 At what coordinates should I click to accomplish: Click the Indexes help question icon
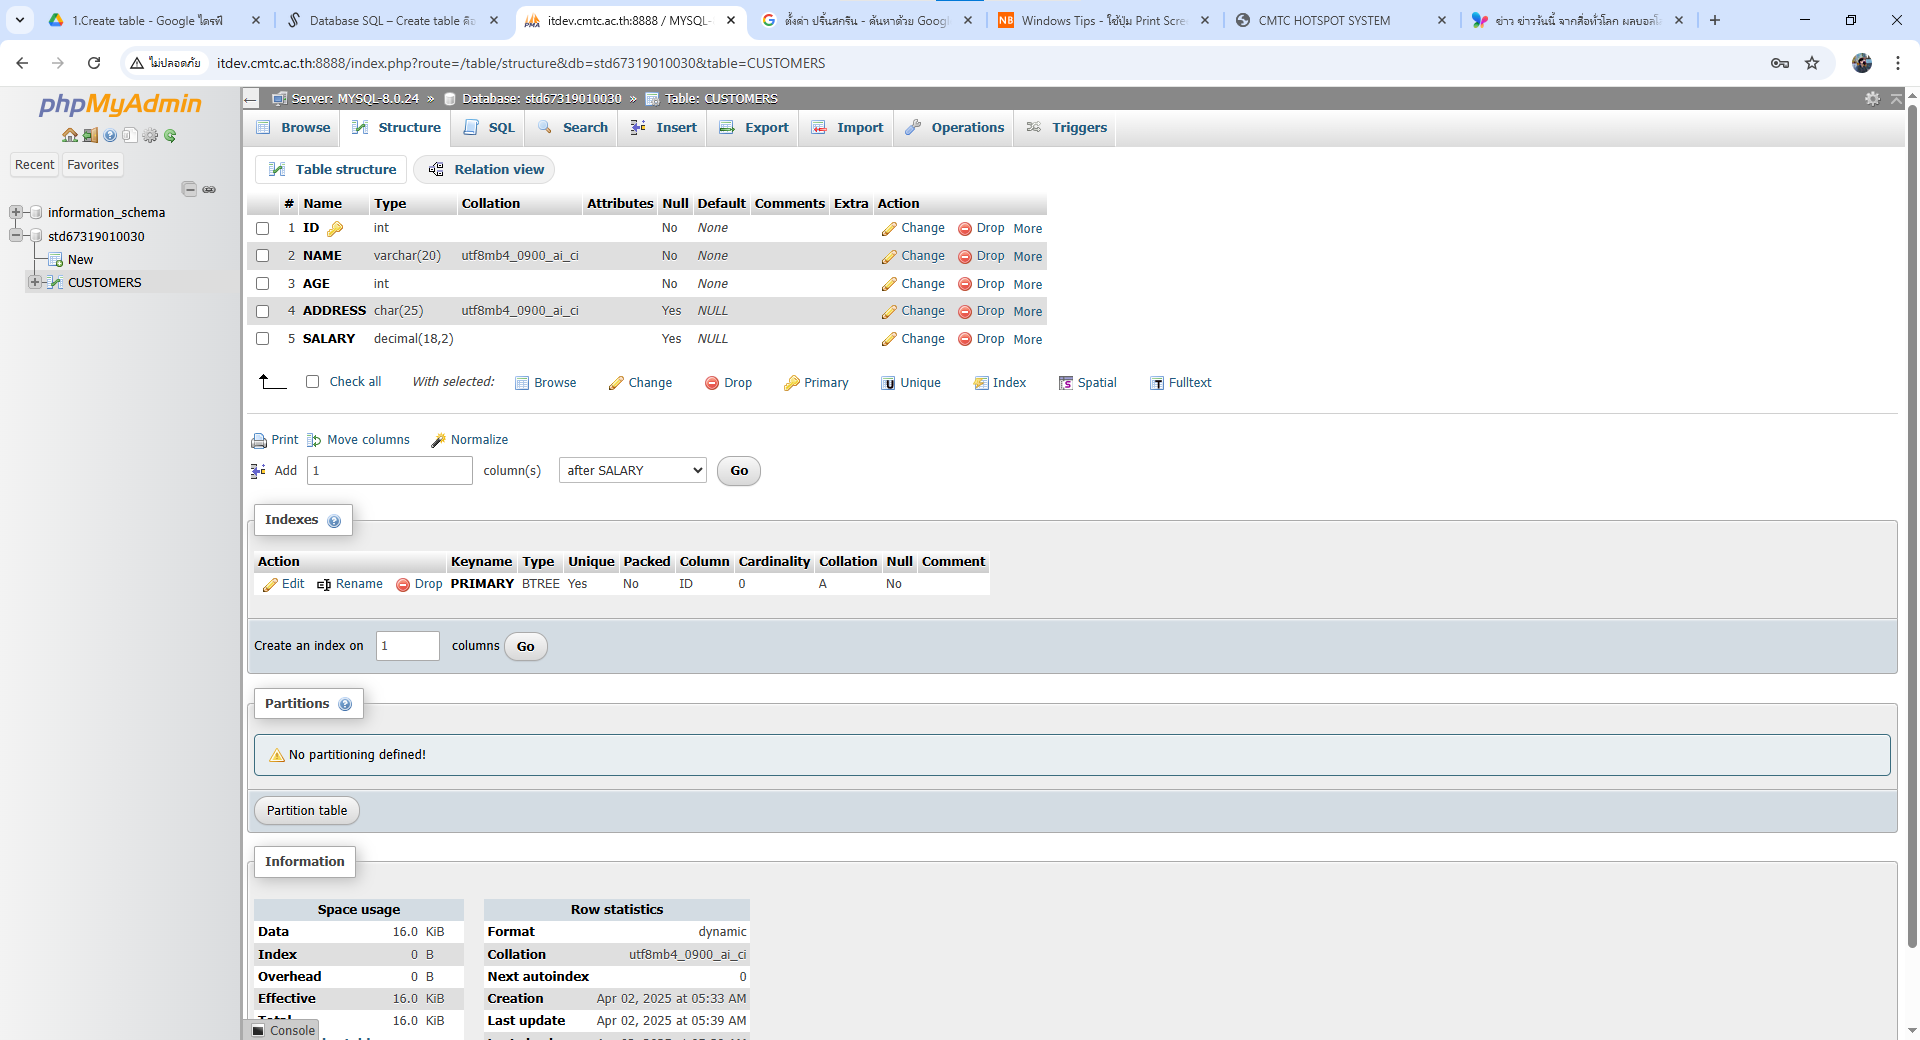[x=334, y=521]
